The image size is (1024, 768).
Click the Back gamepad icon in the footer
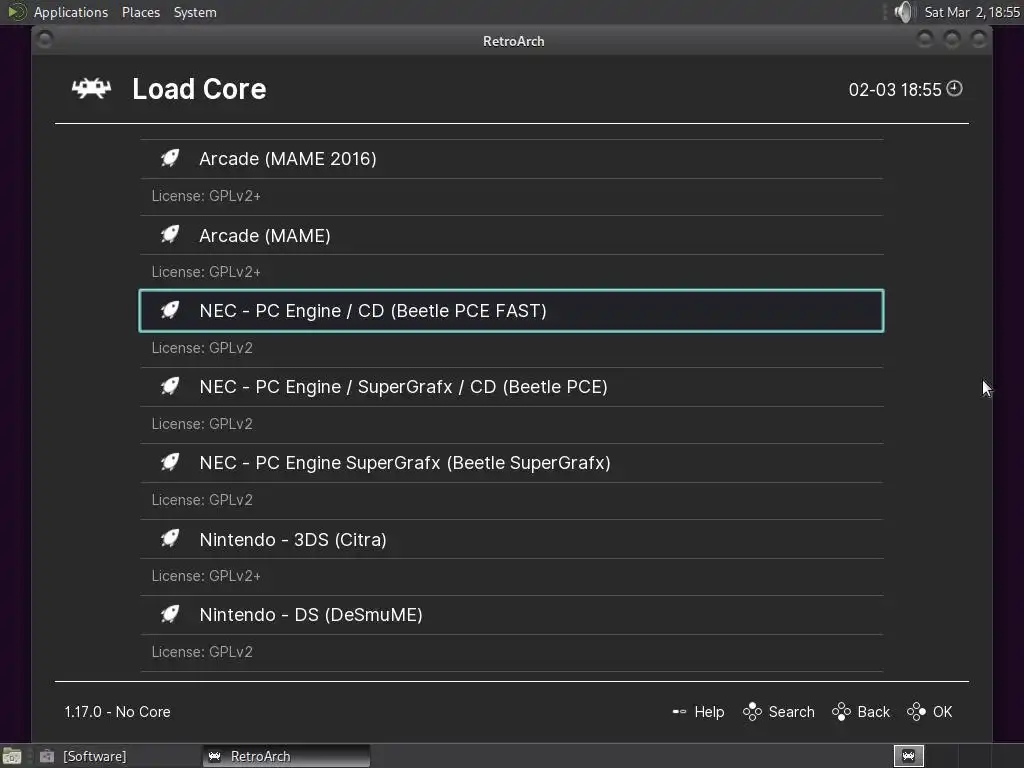[841, 711]
